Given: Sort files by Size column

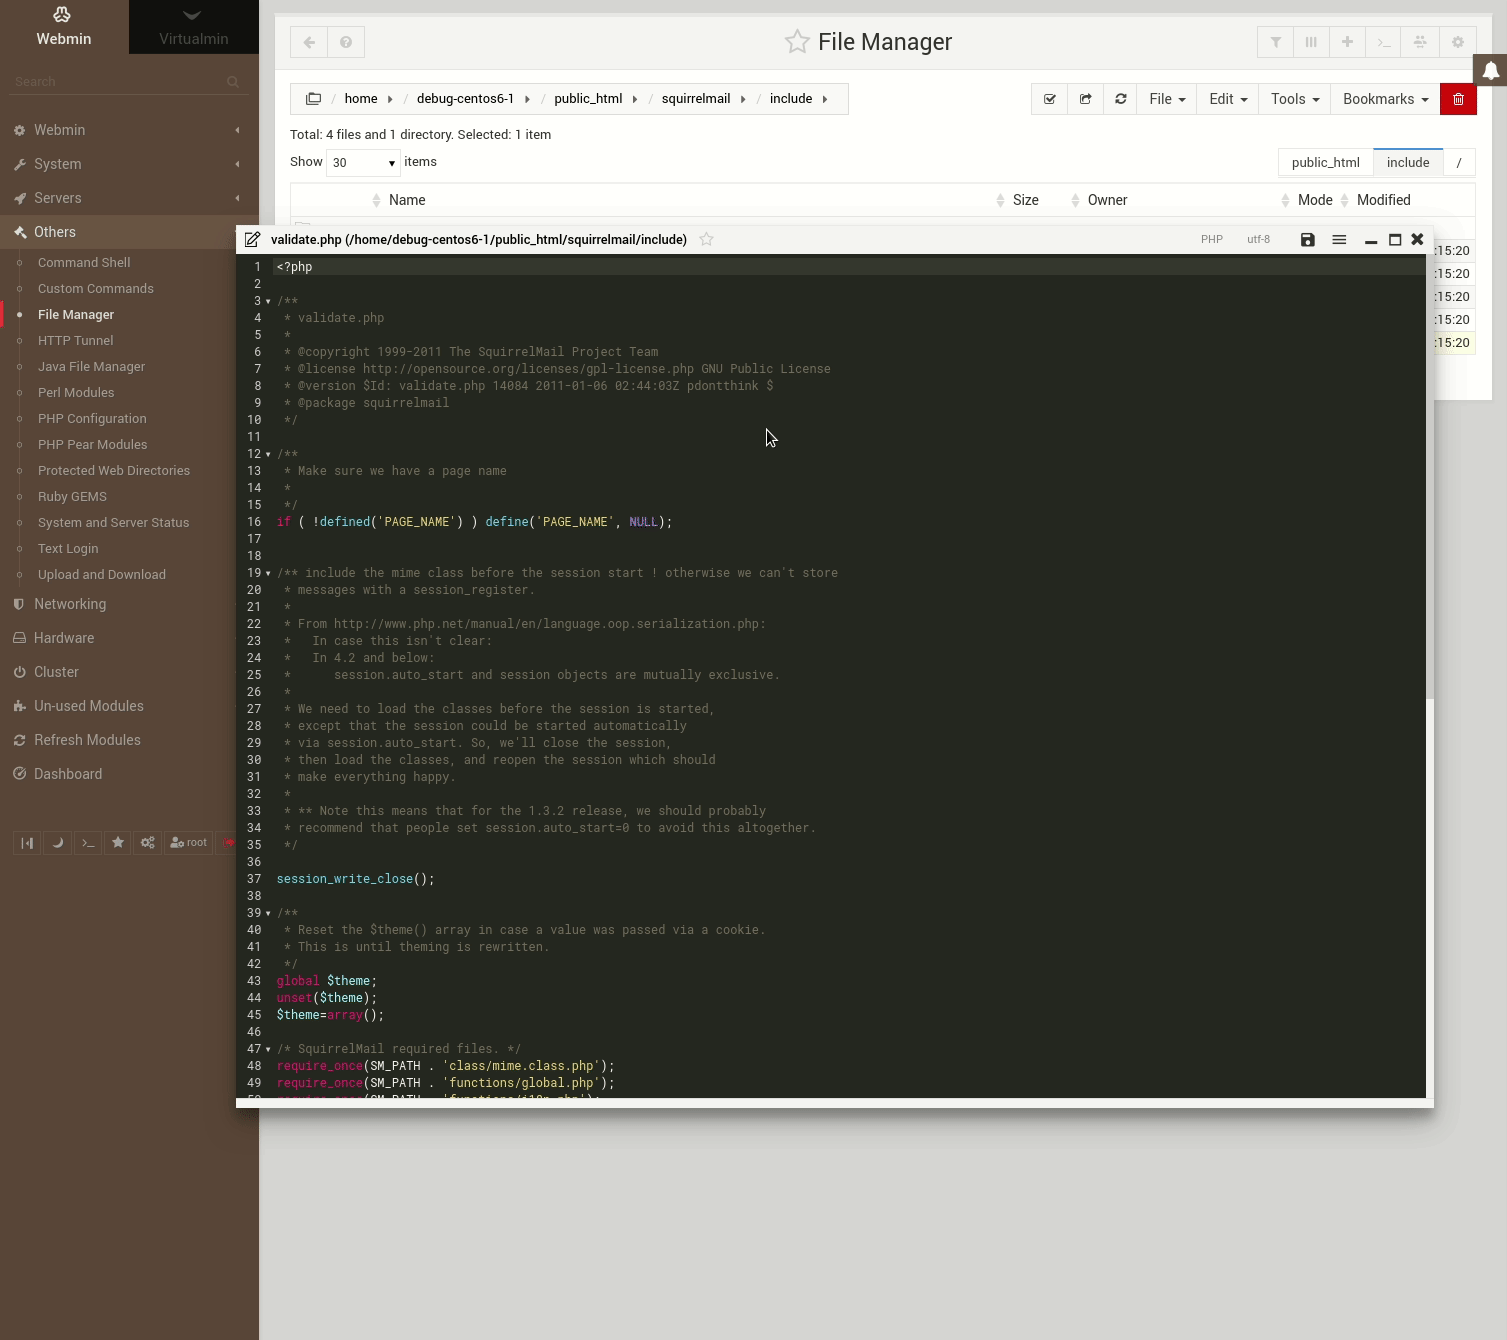Looking at the screenshot, I should pyautogui.click(x=1026, y=200).
